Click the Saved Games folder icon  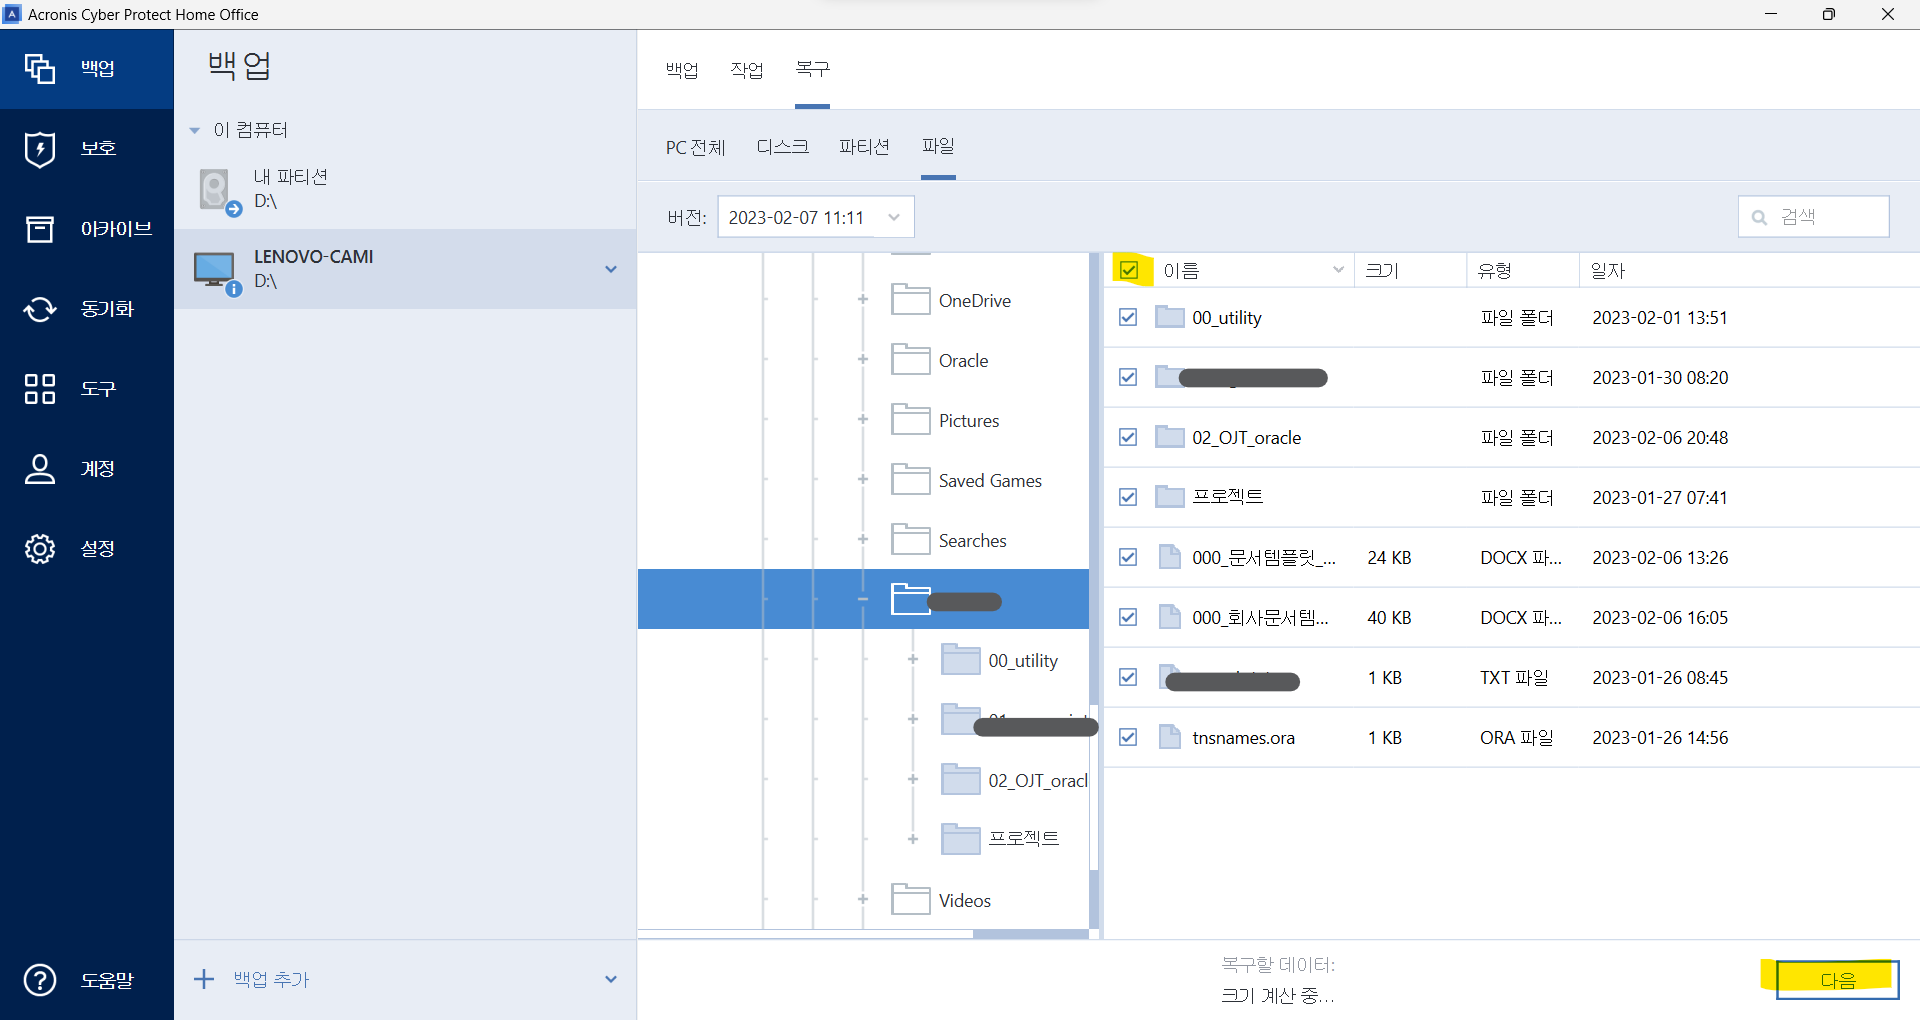click(x=910, y=479)
